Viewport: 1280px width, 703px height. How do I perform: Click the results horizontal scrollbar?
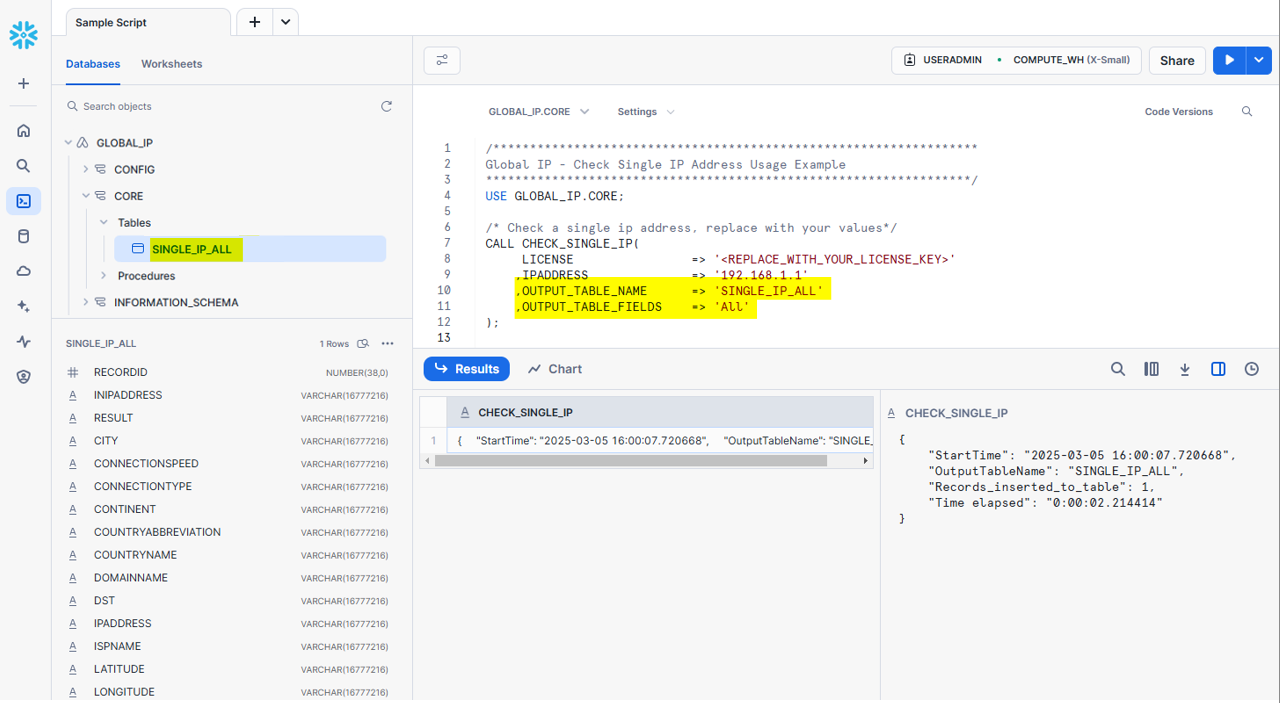[x=630, y=461]
